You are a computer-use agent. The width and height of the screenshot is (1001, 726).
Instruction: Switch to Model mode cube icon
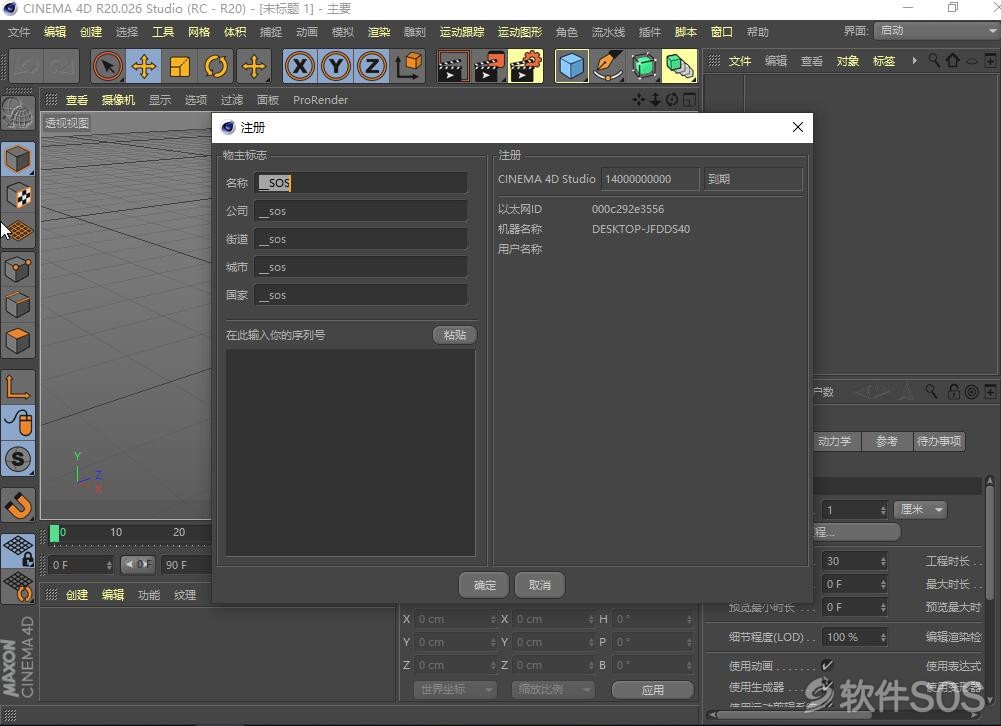18,160
